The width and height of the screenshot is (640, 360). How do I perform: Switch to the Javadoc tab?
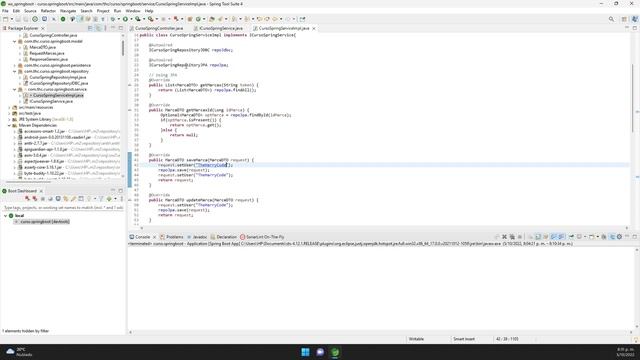[x=197, y=237]
